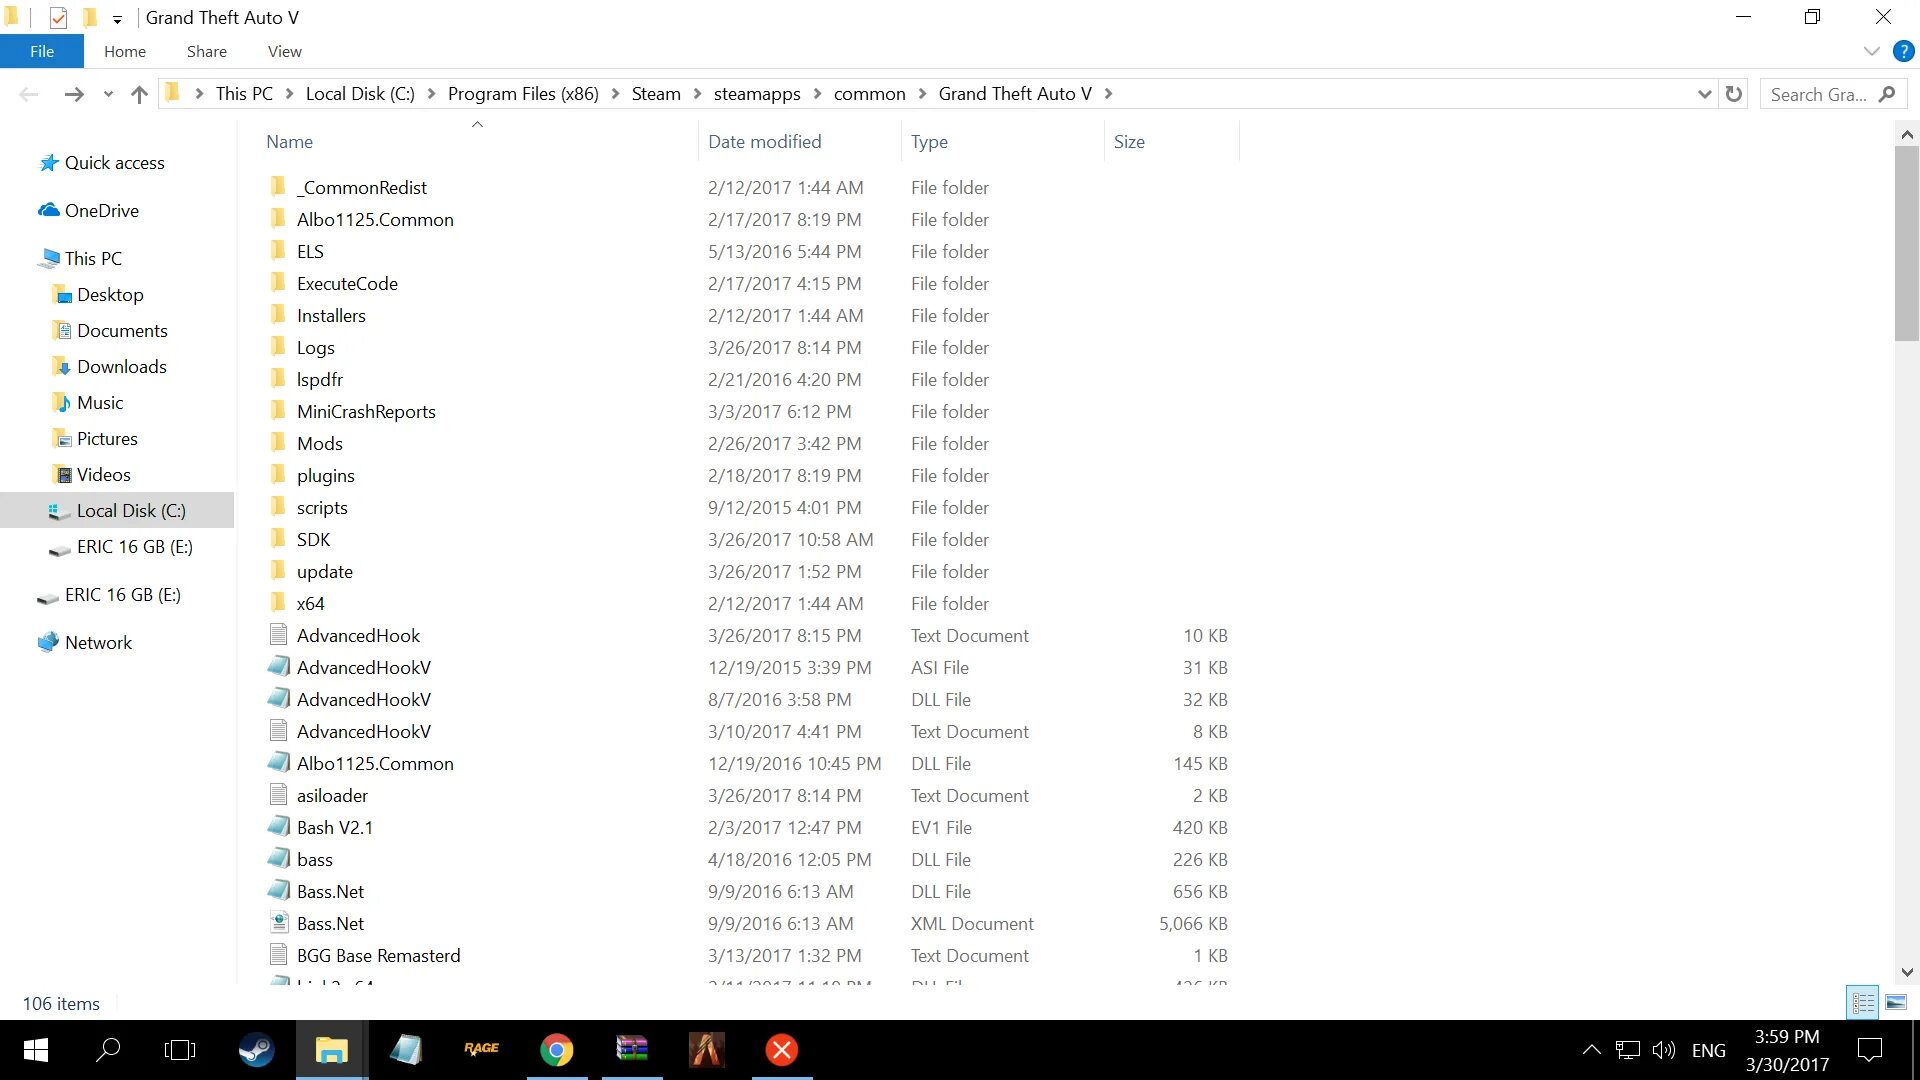Click the Forward navigation arrow
The height and width of the screenshot is (1080, 1920).
pos(73,94)
